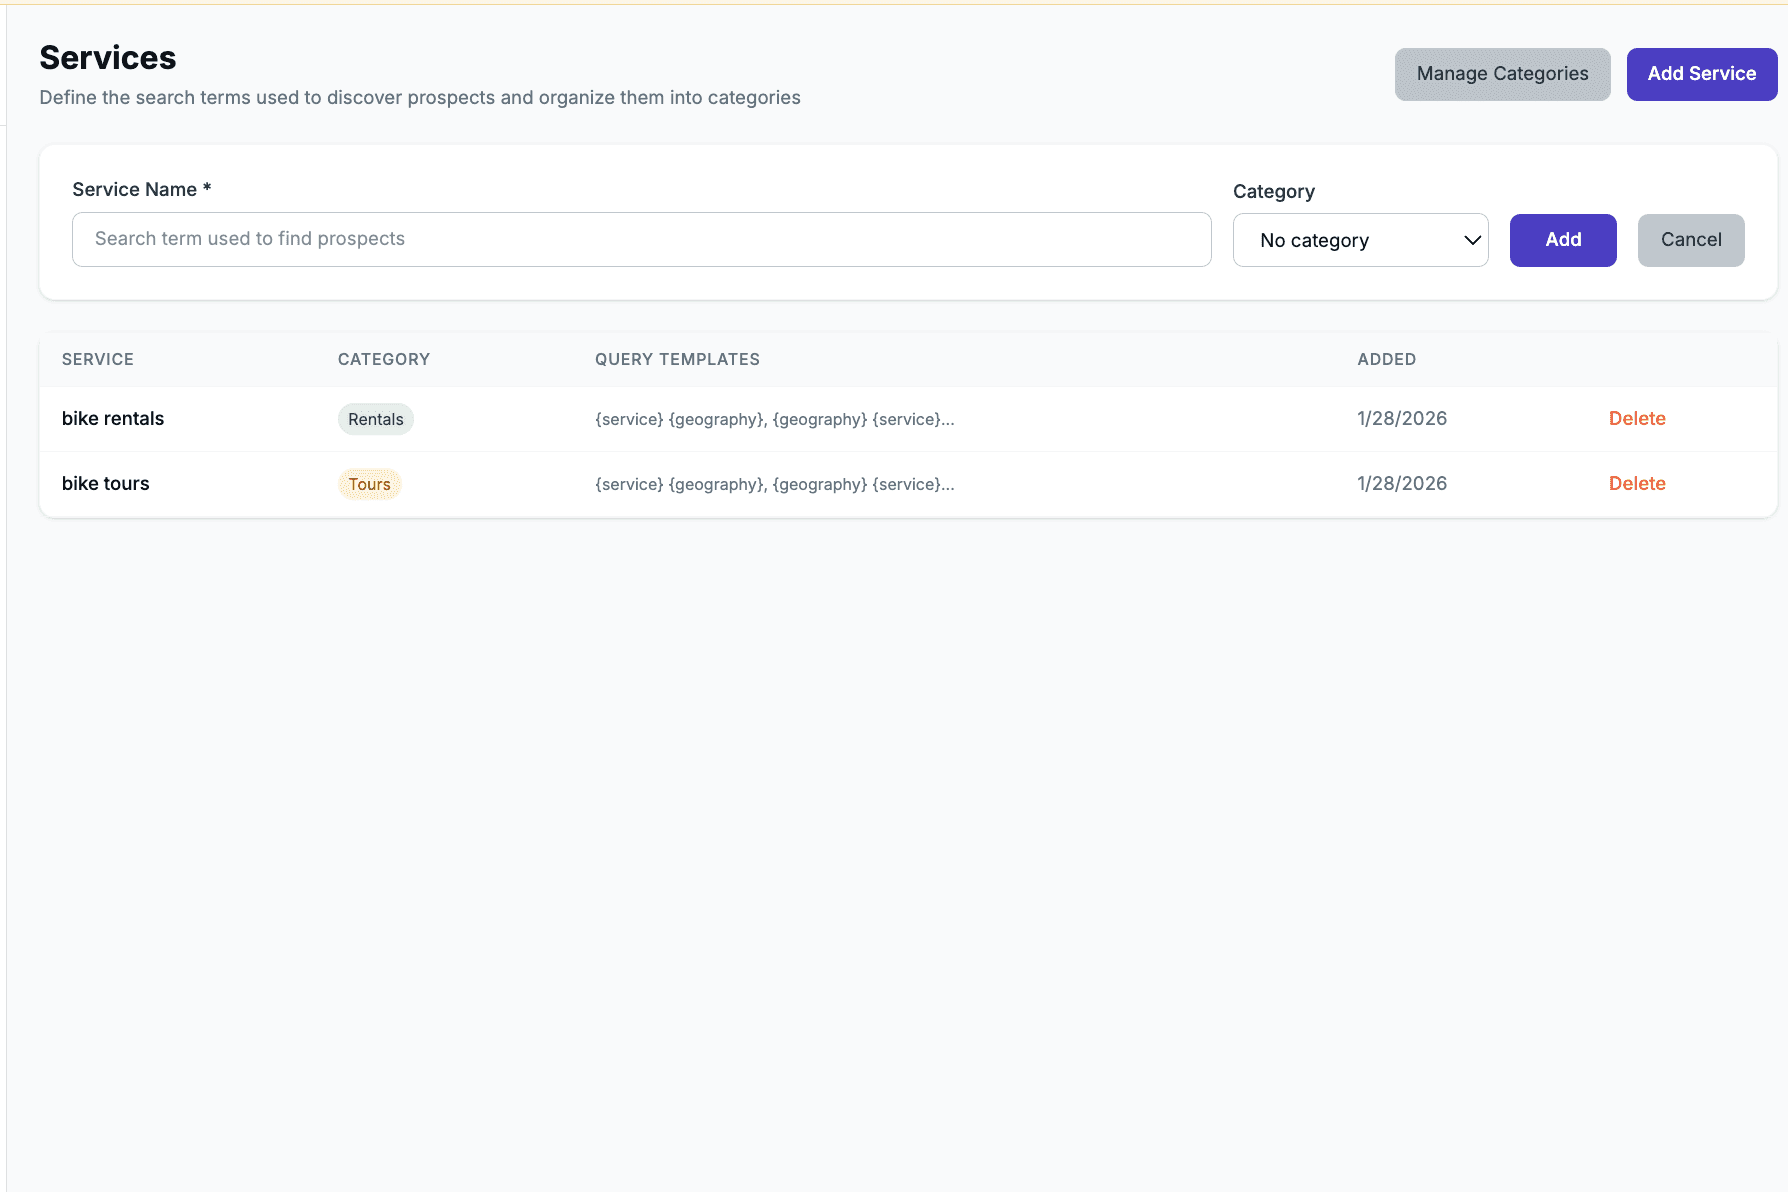Image resolution: width=1788 pixels, height=1192 pixels.
Task: Click the dropdown chevron next to No category
Action: [x=1471, y=240]
